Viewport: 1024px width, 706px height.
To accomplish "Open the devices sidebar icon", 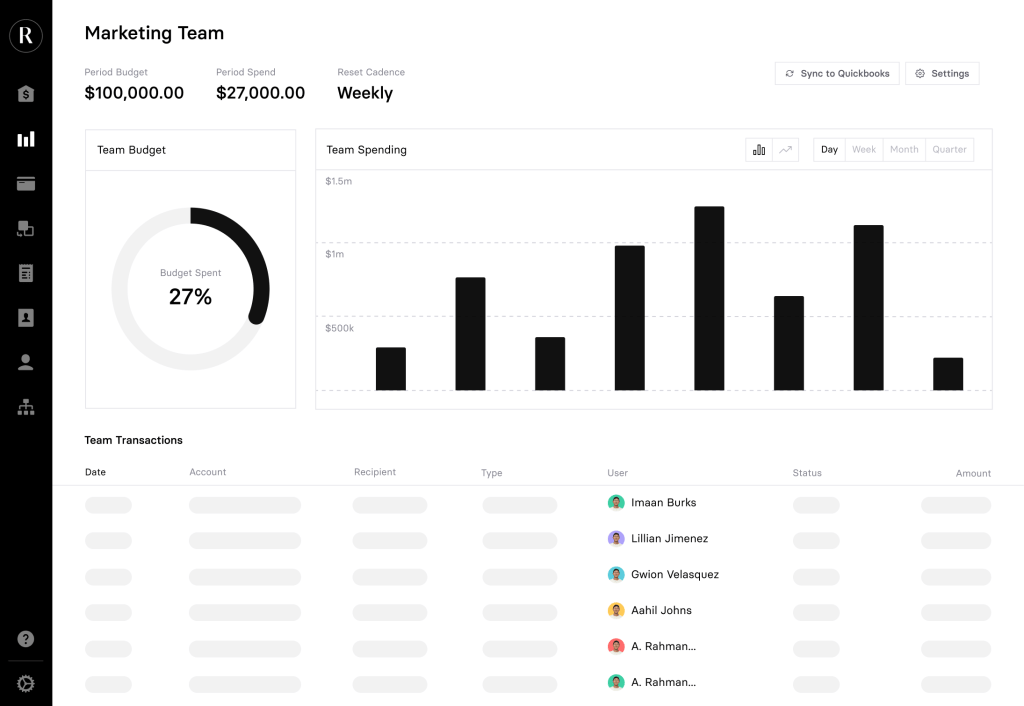I will (x=25, y=229).
